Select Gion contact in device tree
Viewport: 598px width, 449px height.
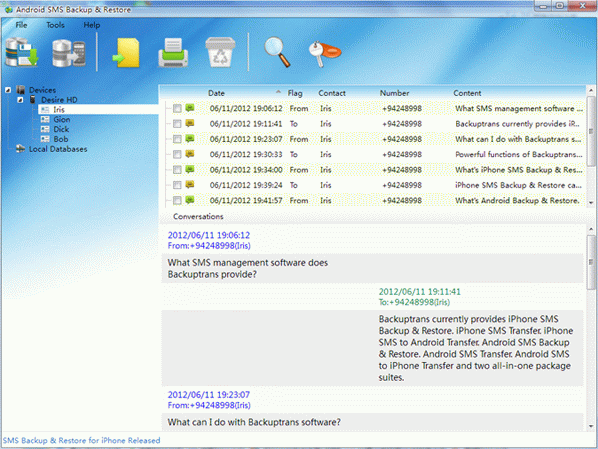tap(61, 119)
